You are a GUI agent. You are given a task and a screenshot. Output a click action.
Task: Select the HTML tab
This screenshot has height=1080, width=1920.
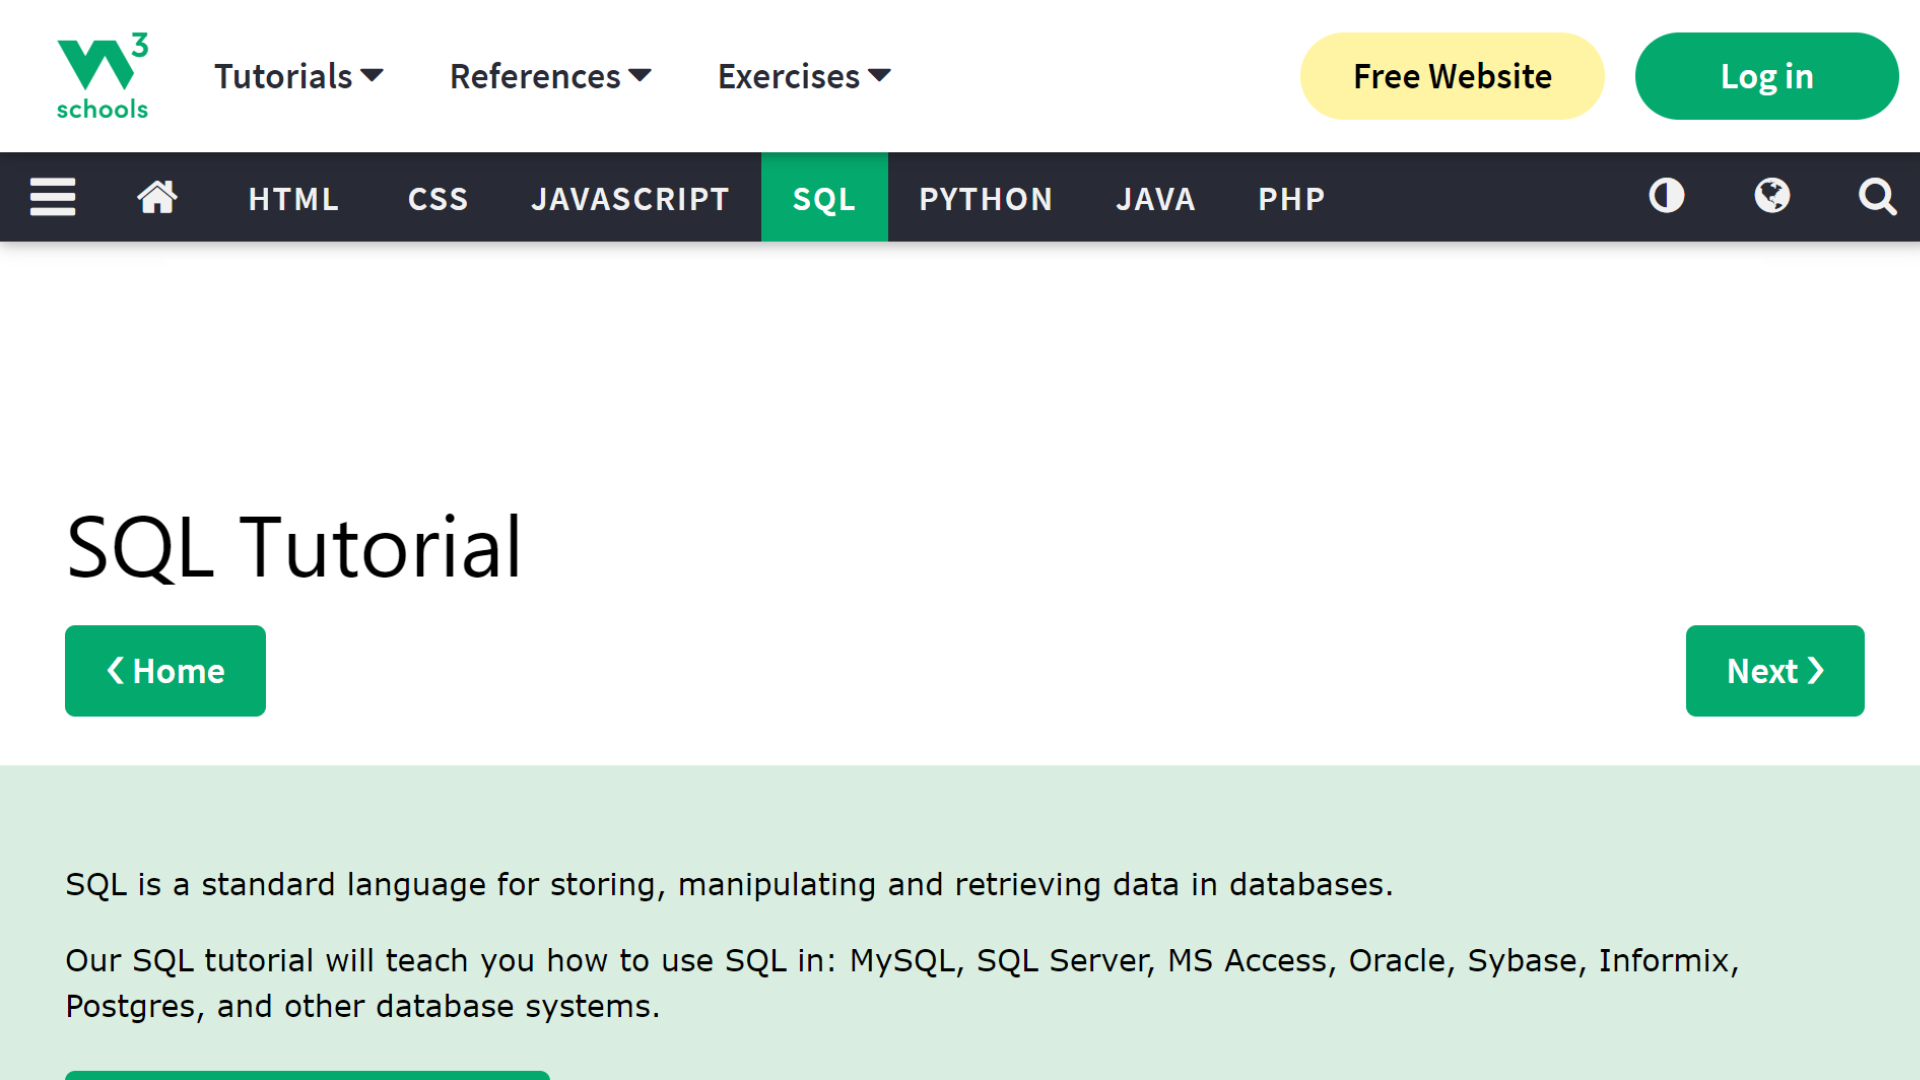[293, 196]
